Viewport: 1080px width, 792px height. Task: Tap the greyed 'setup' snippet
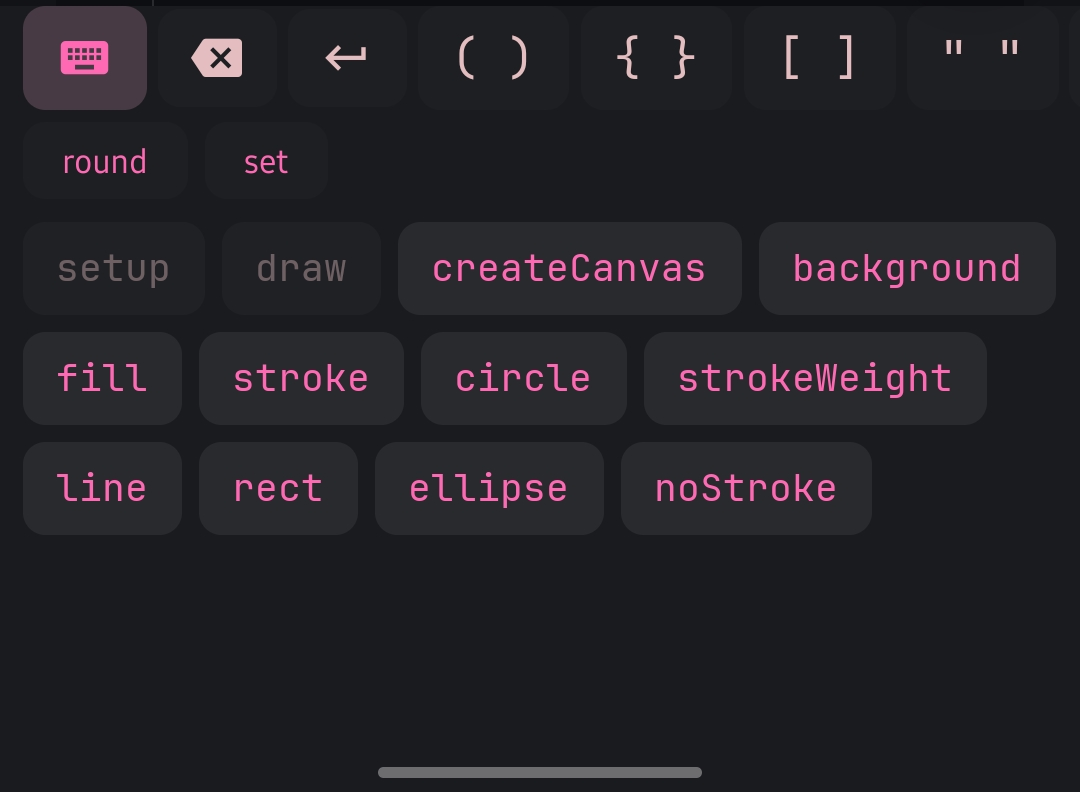coord(114,269)
